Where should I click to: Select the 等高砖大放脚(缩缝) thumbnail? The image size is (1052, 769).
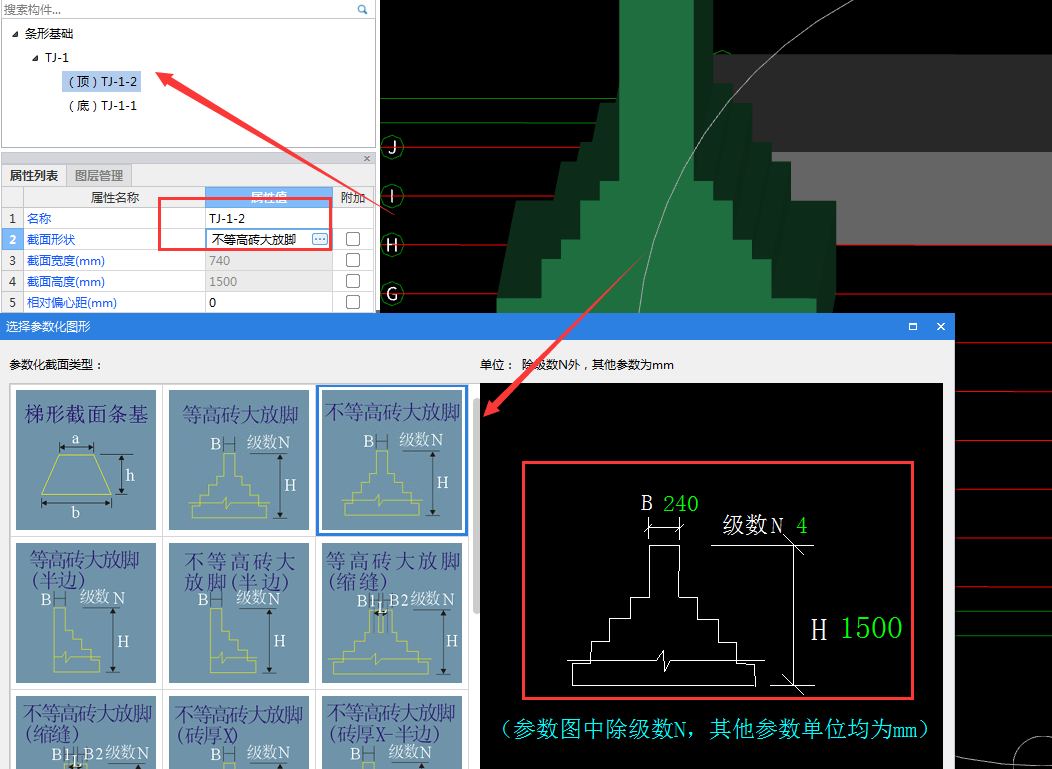point(392,613)
